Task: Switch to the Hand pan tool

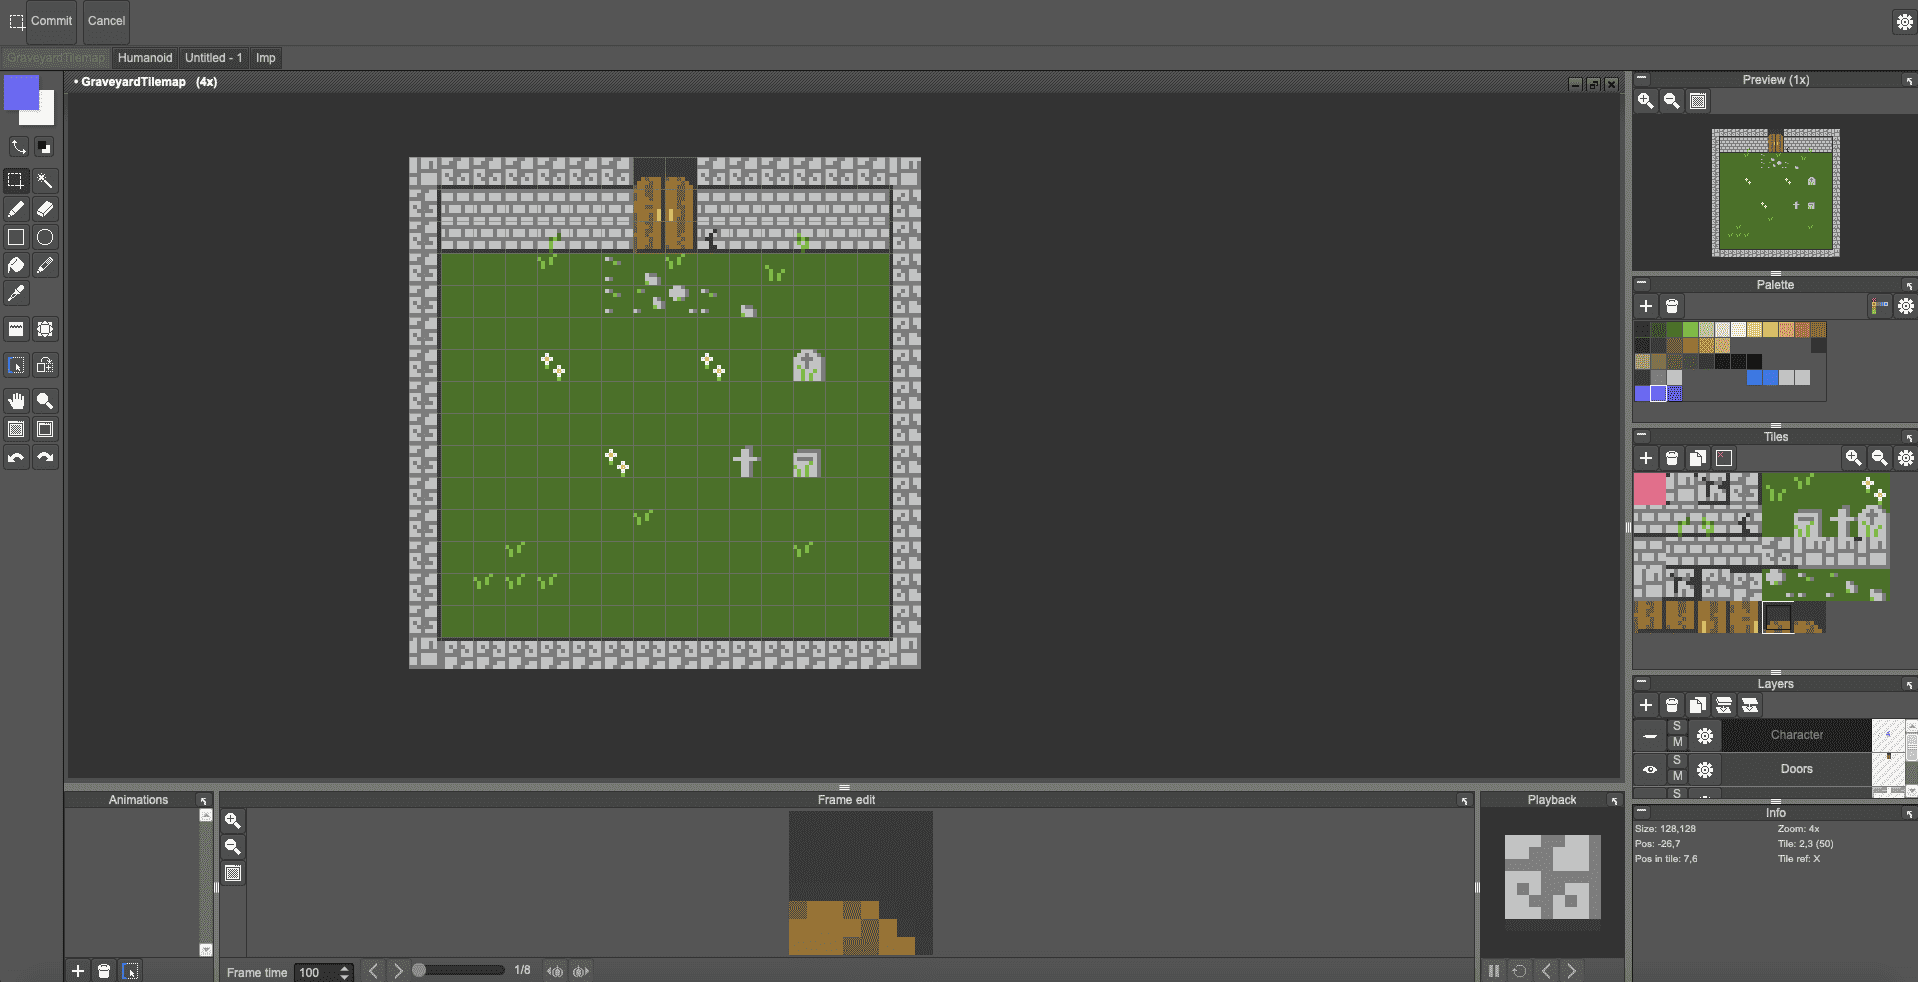Action: coord(16,401)
